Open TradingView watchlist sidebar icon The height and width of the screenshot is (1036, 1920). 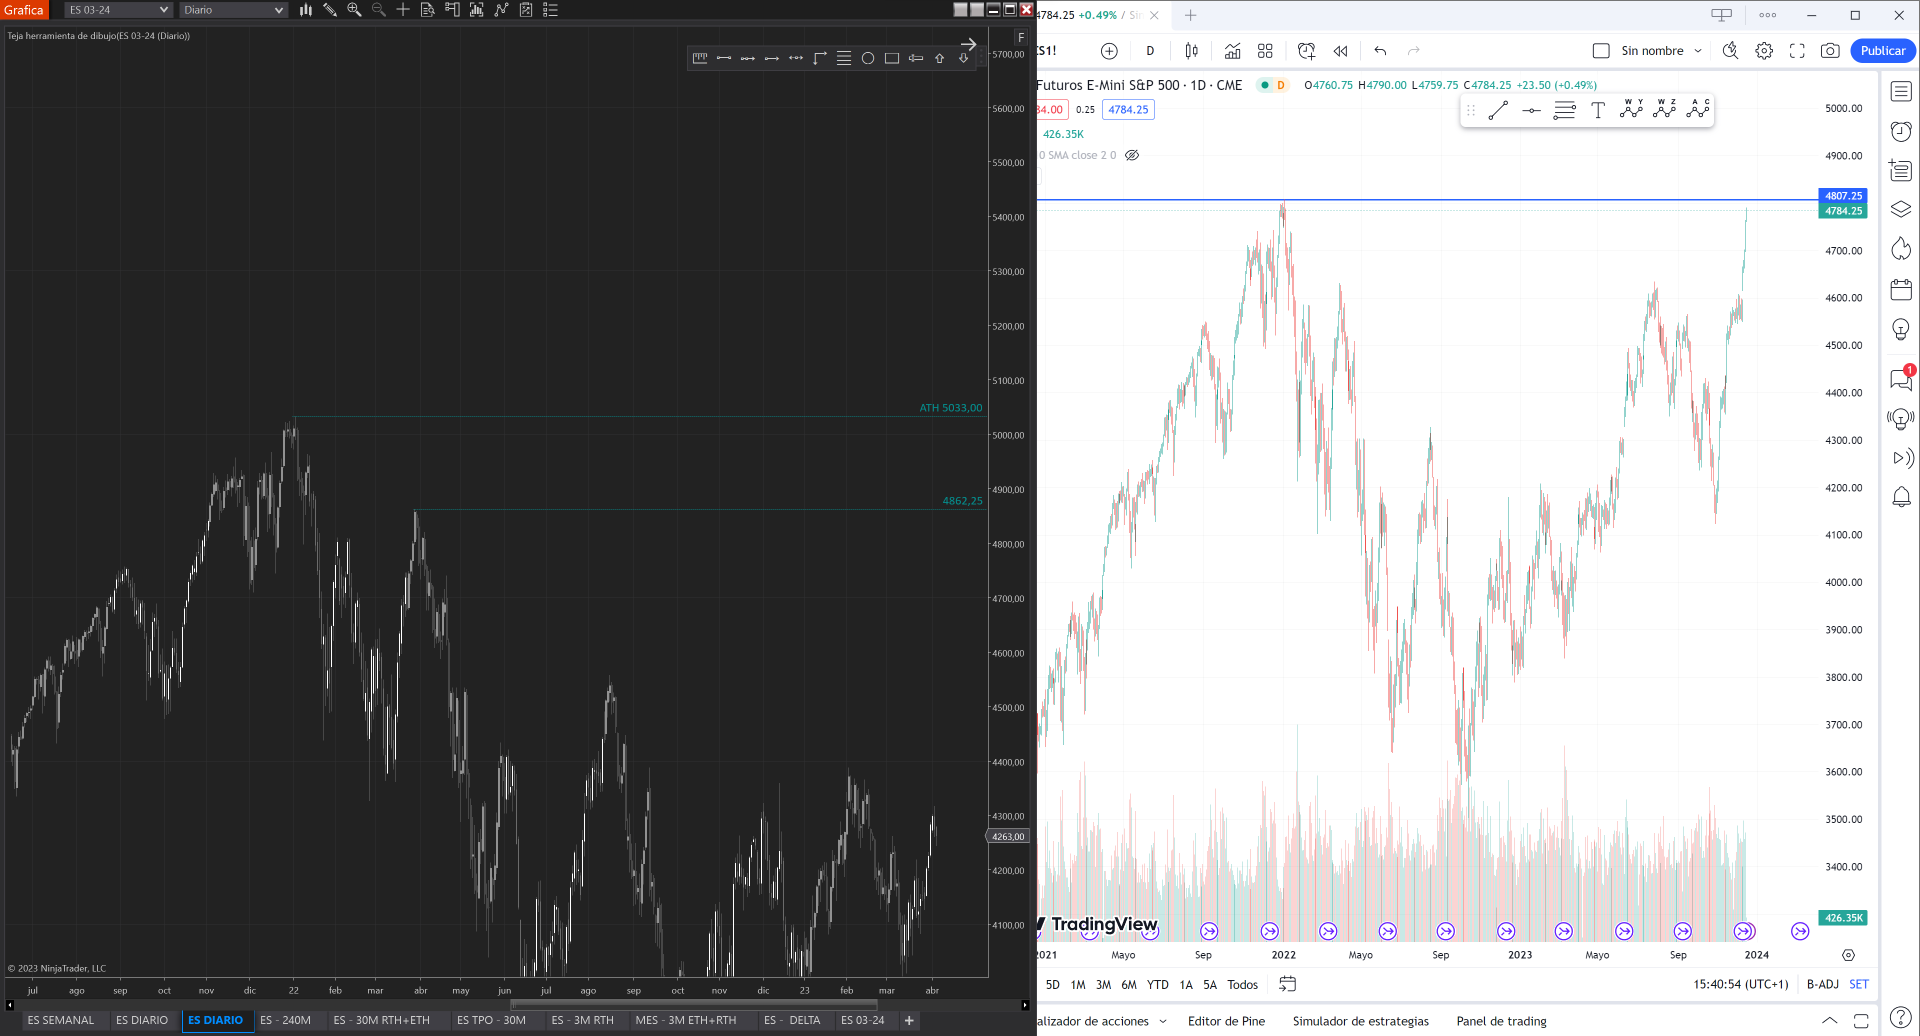click(x=1901, y=92)
